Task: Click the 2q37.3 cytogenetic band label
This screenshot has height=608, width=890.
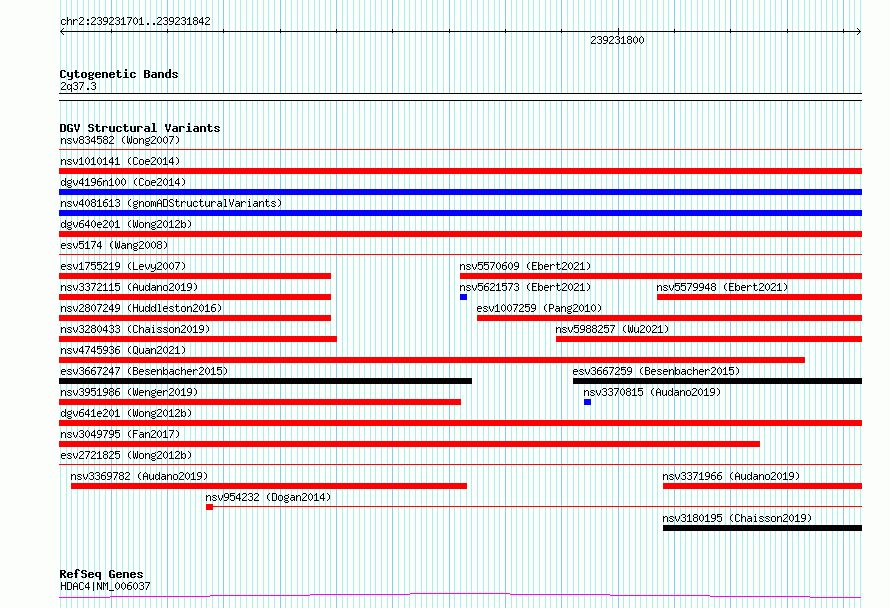Action: click(x=78, y=86)
